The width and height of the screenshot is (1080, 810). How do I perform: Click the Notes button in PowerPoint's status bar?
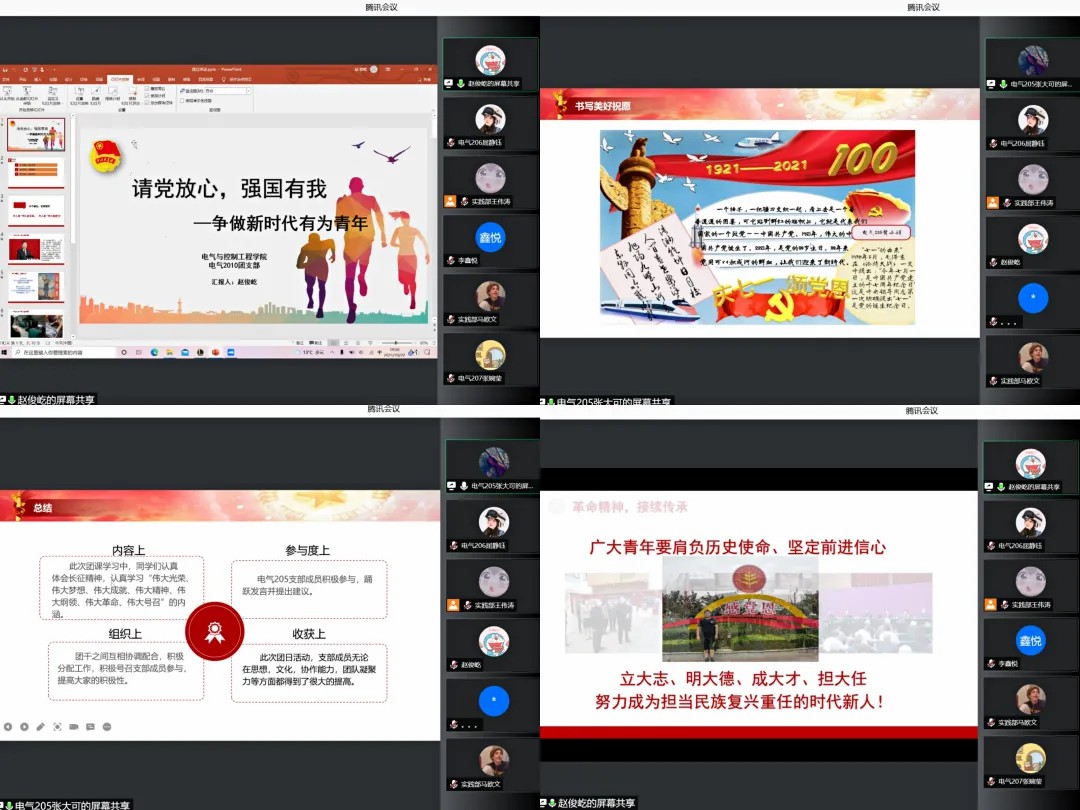pos(300,342)
